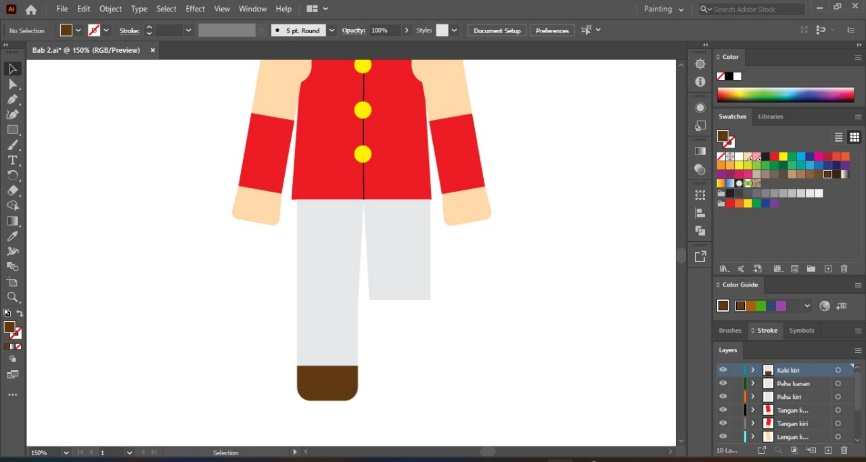Open the Effect menu
Screen dimensions: 866x462
tap(195, 9)
